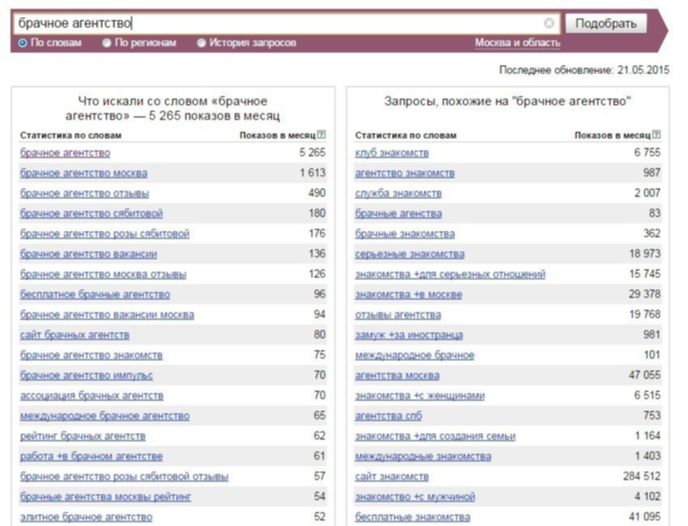Viewport: 688px width, 526px height.
Task: Click 'замуж +за иностранца' link
Action: [408, 335]
